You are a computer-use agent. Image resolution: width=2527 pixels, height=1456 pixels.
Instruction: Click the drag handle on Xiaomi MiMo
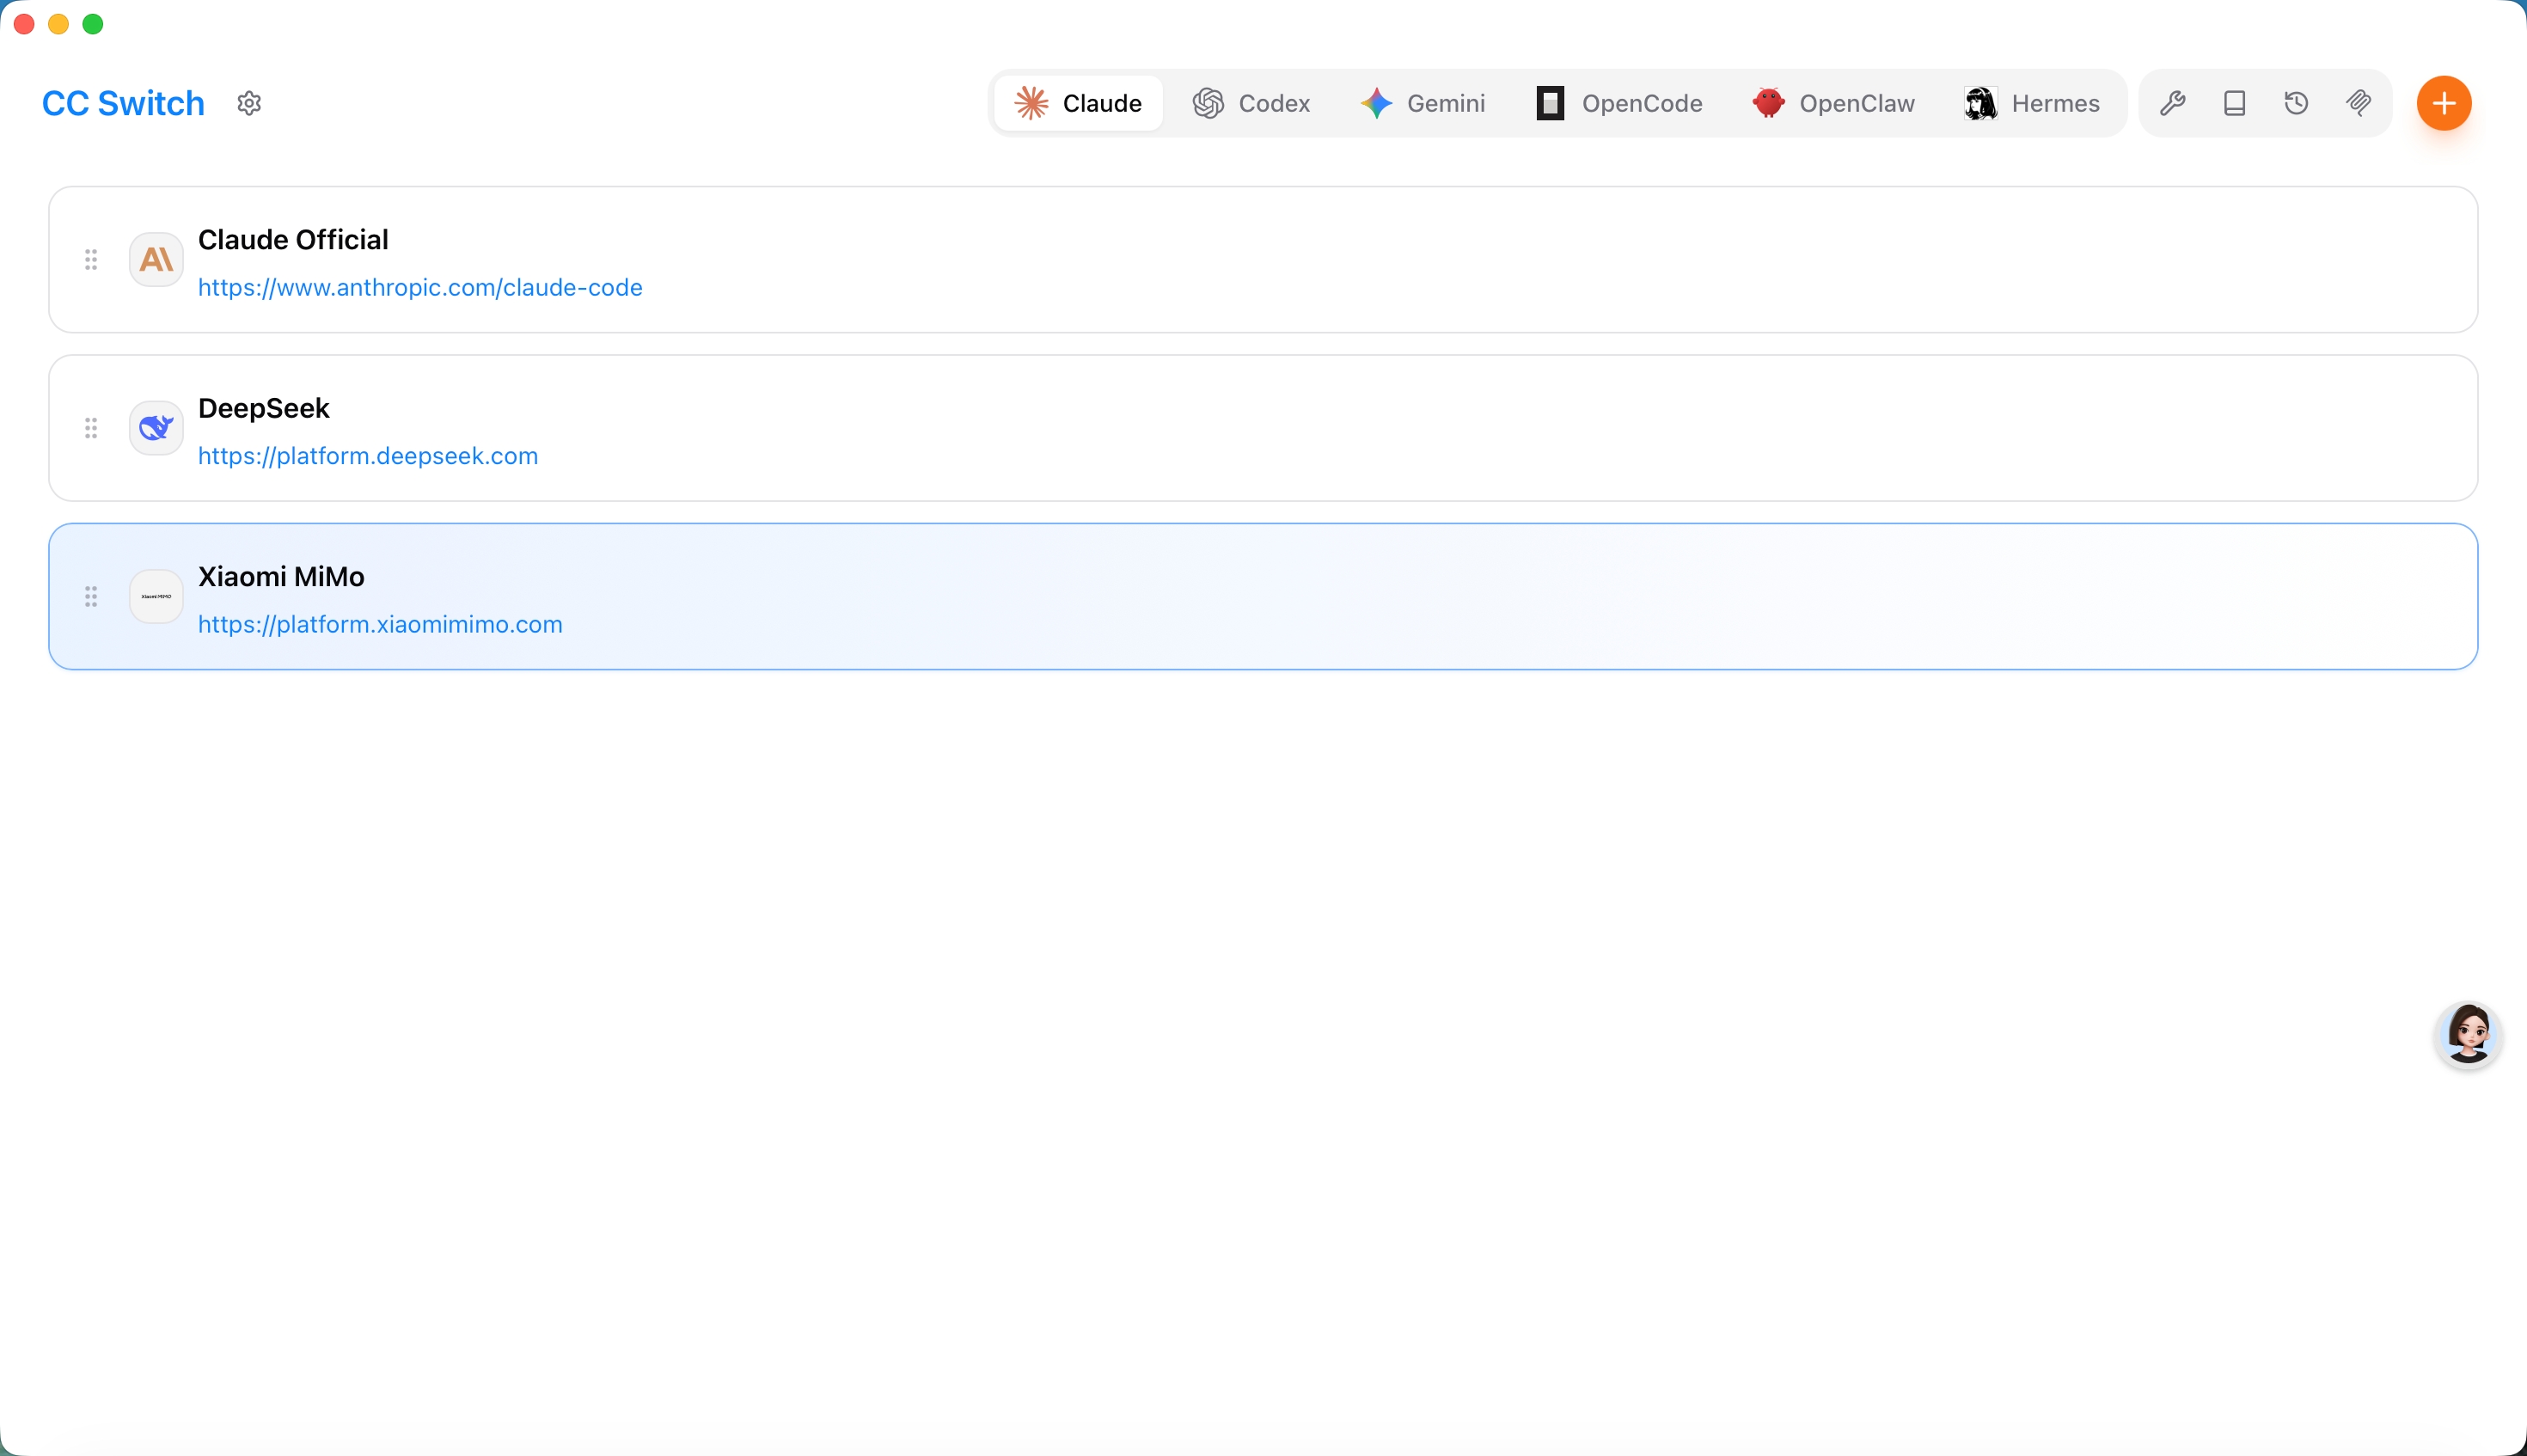(x=91, y=597)
